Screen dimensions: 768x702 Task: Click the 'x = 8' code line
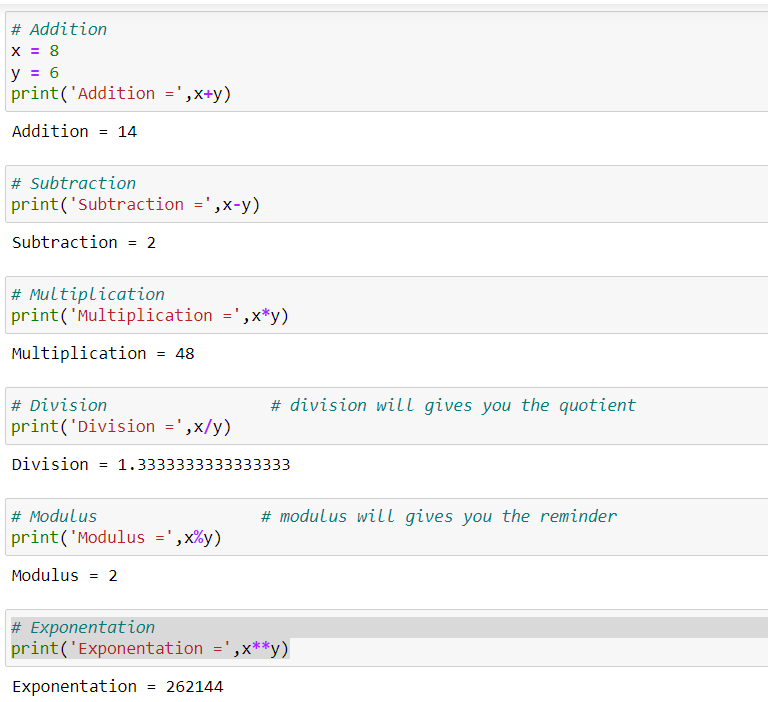coord(35,51)
